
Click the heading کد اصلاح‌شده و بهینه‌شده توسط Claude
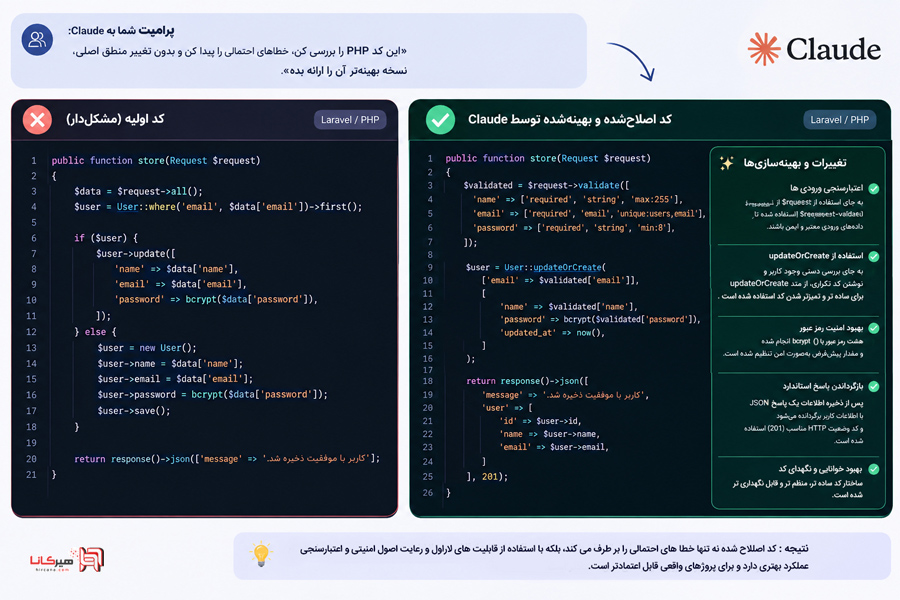(x=569, y=119)
